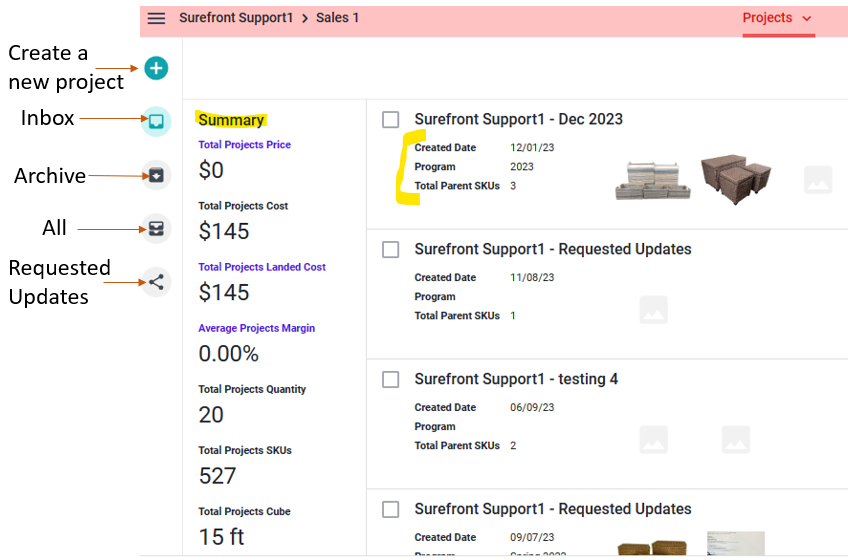This screenshot has width=848, height=560.
Task: Open Surefront Support1 - testing 4 project title
Action: 516,379
